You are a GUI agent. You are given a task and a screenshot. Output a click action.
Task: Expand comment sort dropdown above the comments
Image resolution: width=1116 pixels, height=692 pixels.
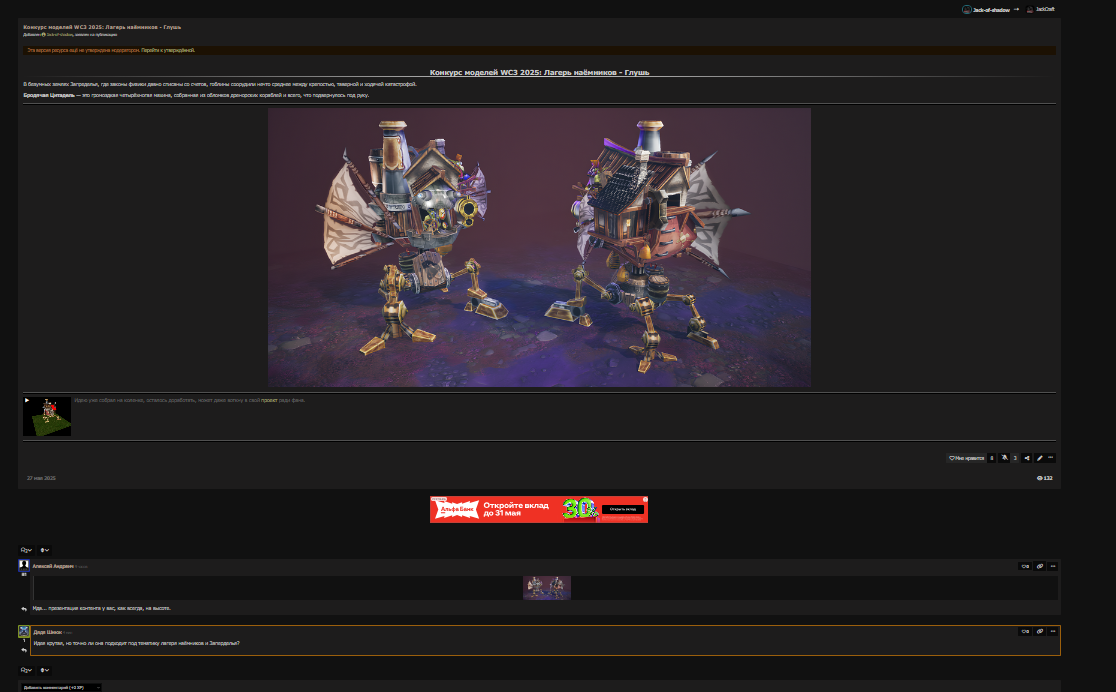(27, 550)
